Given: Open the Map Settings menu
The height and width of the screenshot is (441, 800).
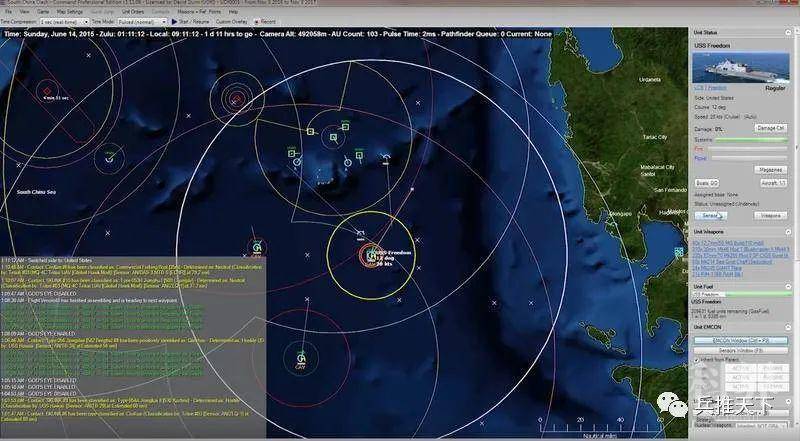Looking at the screenshot, I should [69, 11].
